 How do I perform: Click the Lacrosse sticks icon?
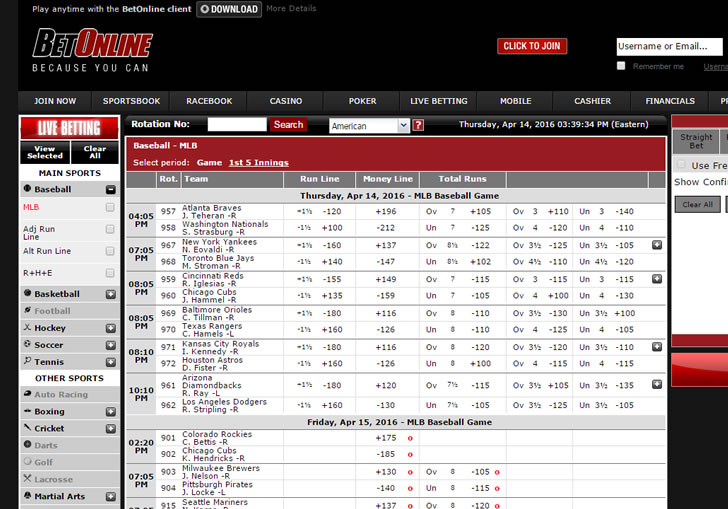tap(27, 478)
